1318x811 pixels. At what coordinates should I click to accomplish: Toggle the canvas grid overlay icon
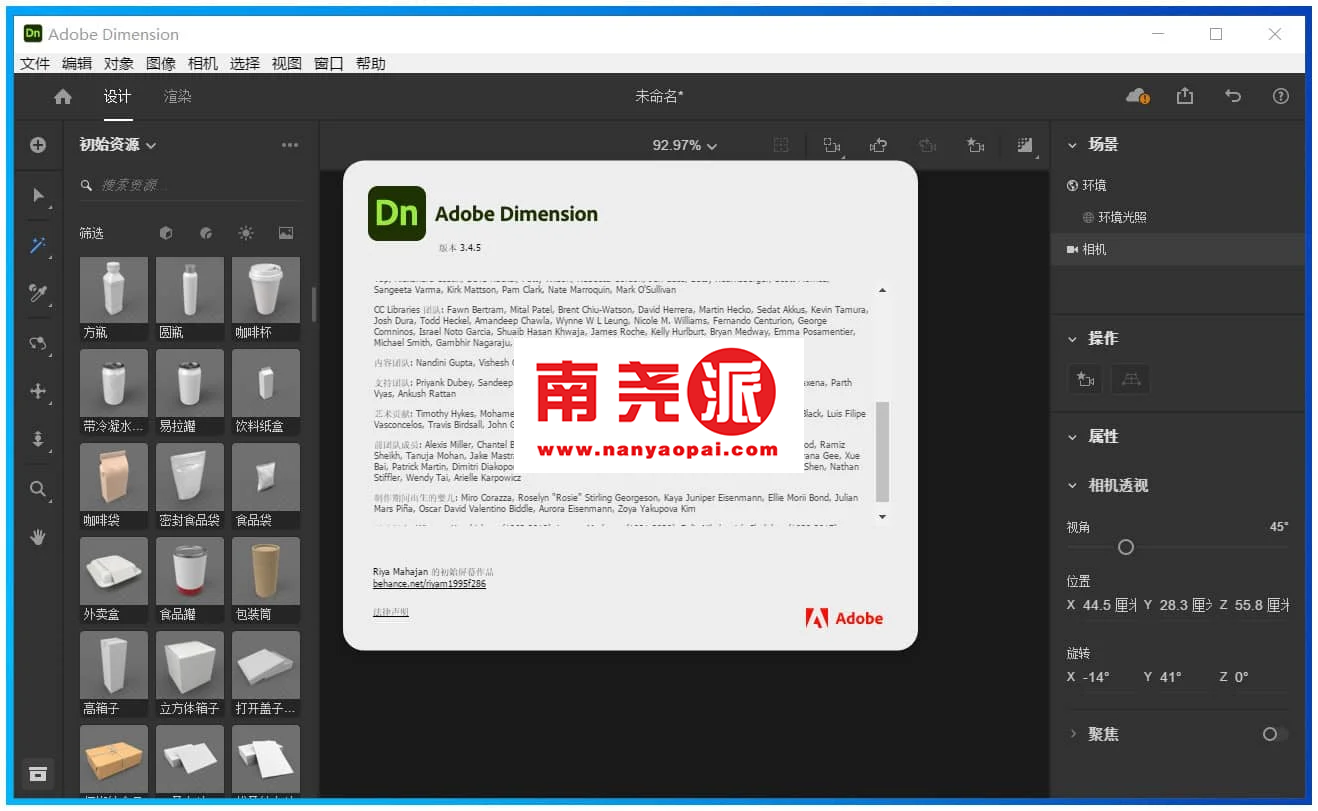(x=781, y=145)
